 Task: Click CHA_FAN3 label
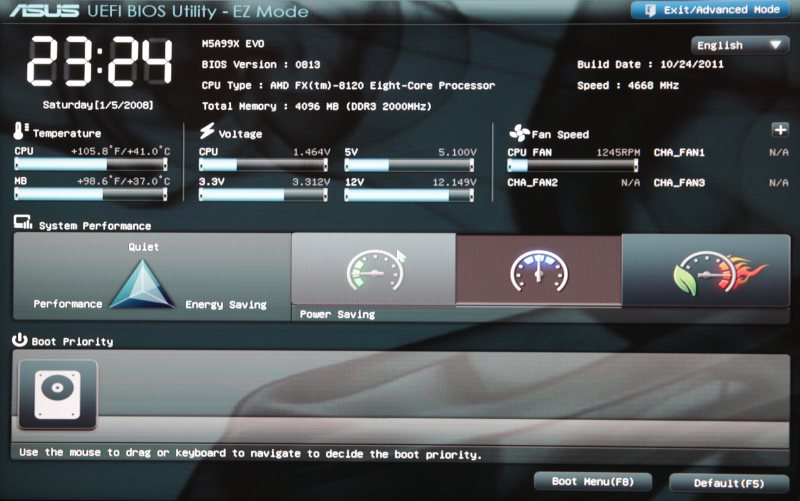click(x=679, y=183)
